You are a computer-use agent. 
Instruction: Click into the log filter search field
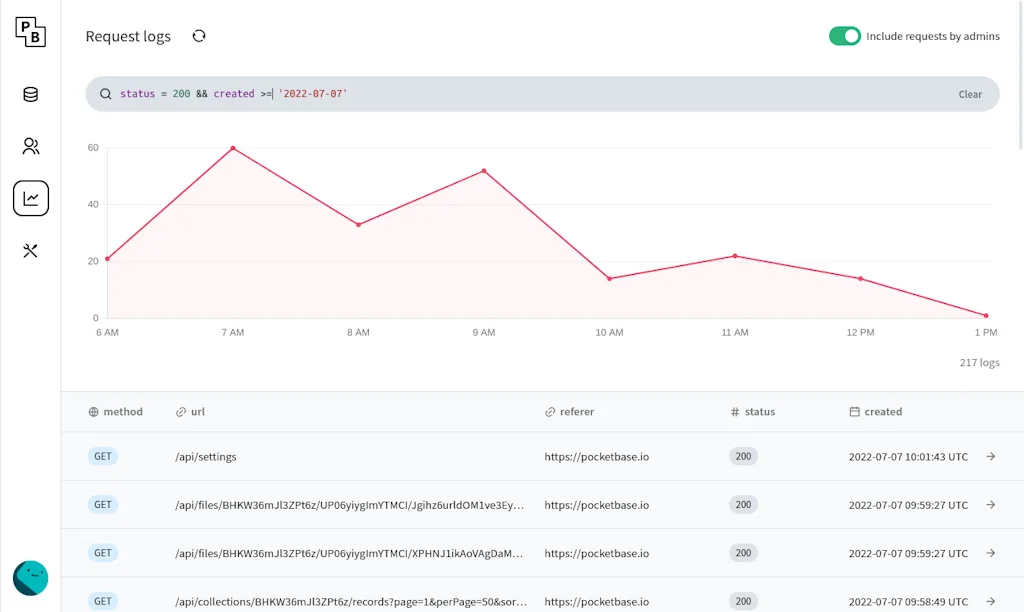pos(600,94)
